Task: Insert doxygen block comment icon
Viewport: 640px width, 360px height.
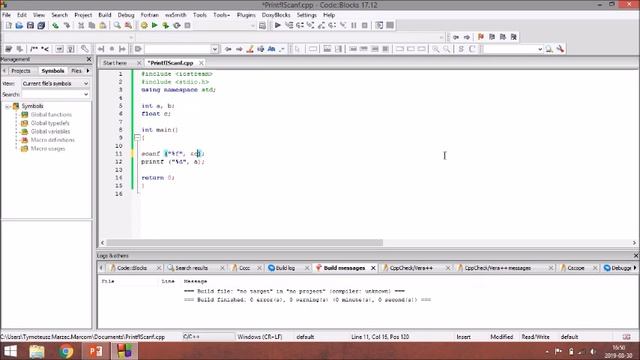Action: tap(34, 49)
